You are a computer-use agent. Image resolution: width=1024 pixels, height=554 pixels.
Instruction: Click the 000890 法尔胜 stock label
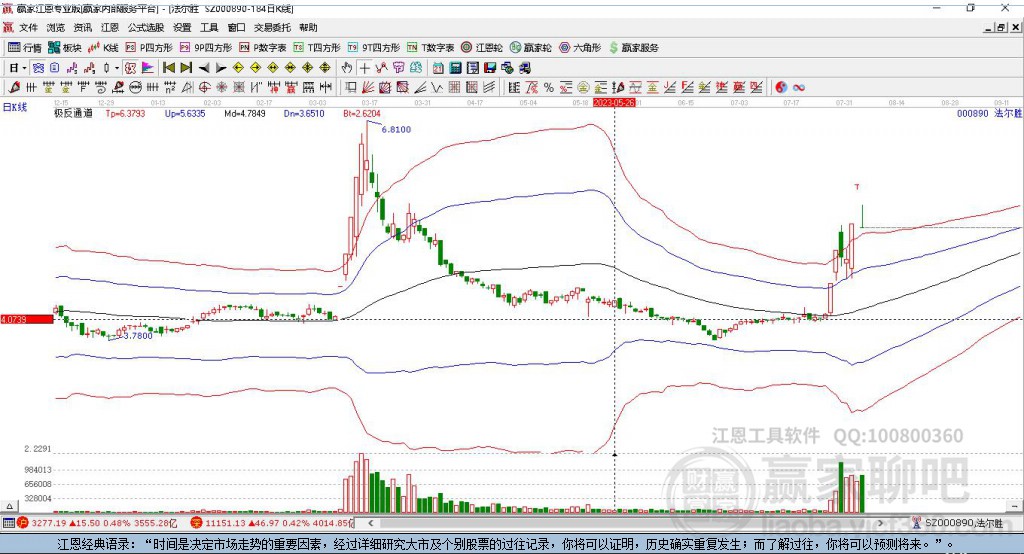coord(989,113)
